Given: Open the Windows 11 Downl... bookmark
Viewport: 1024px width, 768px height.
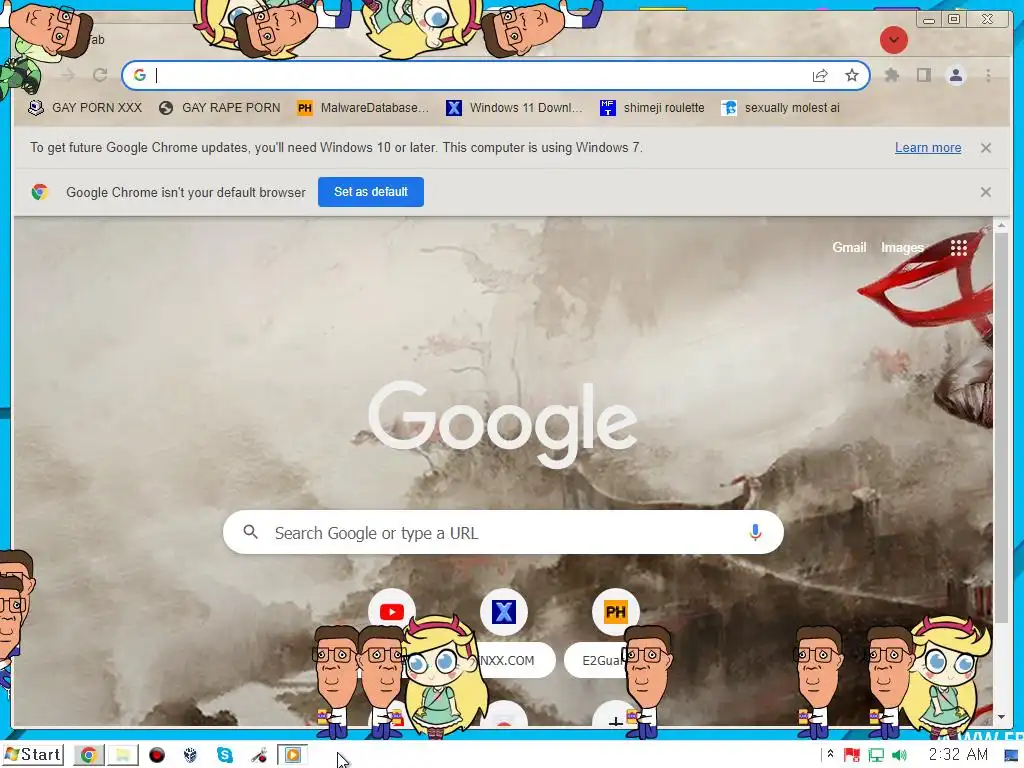Looking at the screenshot, I should tap(514, 108).
